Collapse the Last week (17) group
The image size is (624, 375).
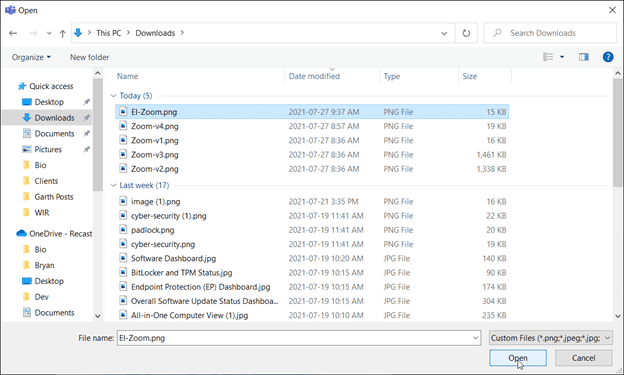[113, 185]
